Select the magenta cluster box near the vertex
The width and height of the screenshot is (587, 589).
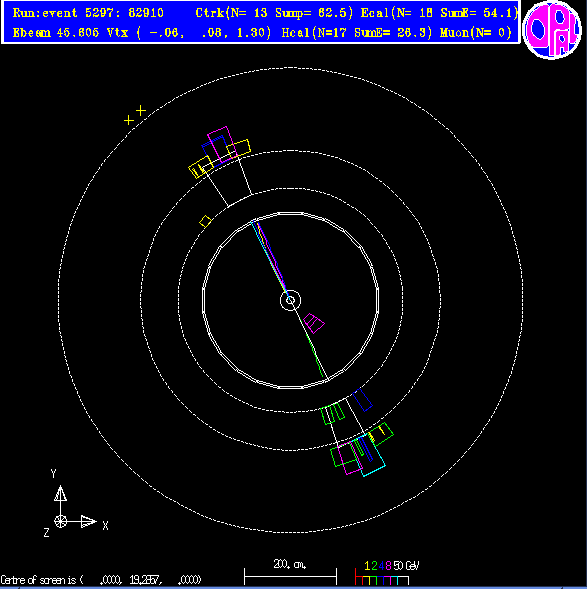[x=314, y=323]
